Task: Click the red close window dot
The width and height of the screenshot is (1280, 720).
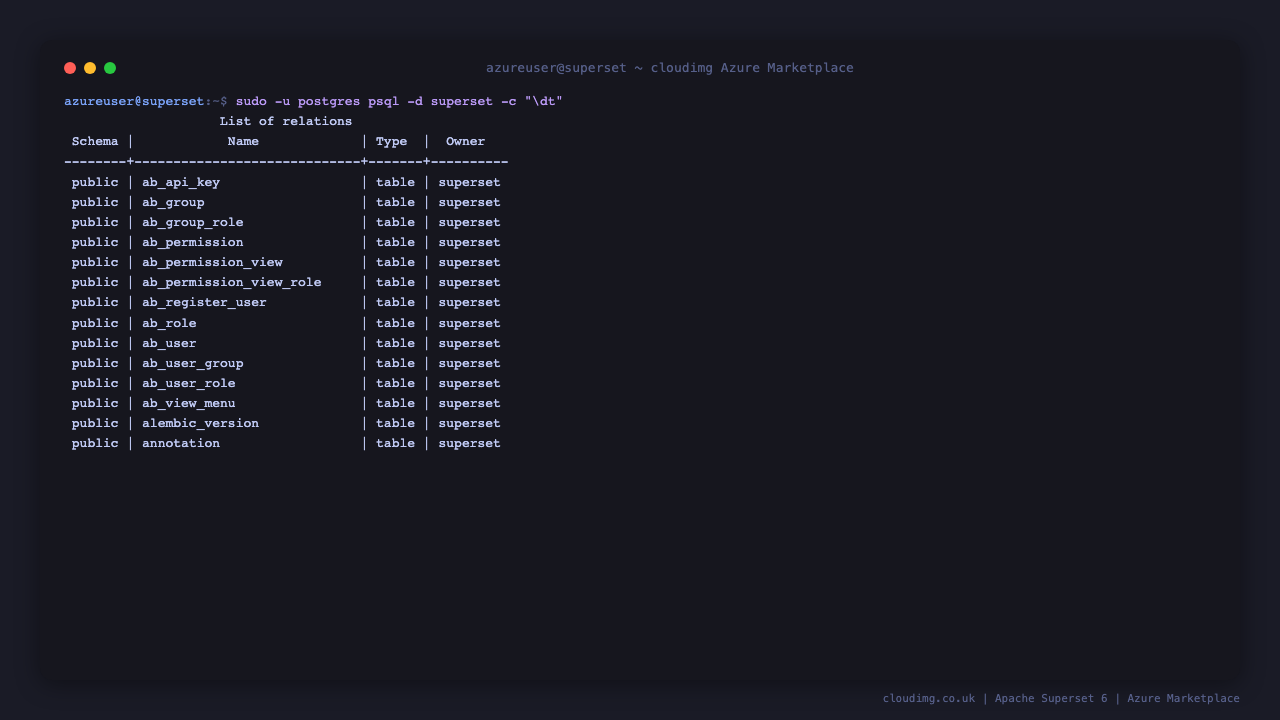Action: (x=70, y=68)
